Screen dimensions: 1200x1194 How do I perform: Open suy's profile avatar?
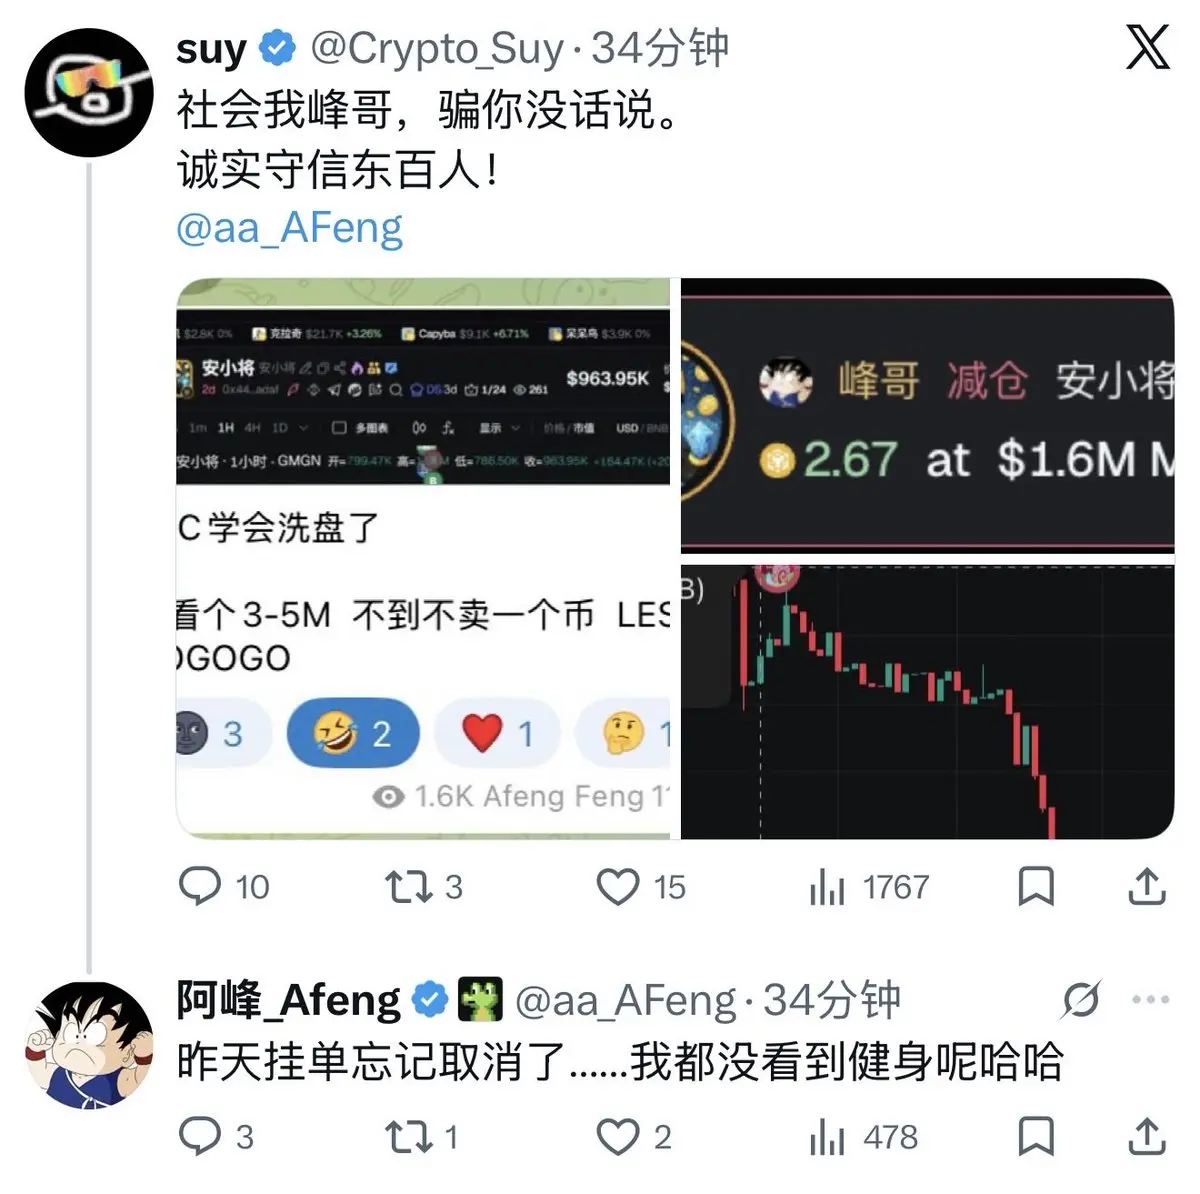point(88,92)
